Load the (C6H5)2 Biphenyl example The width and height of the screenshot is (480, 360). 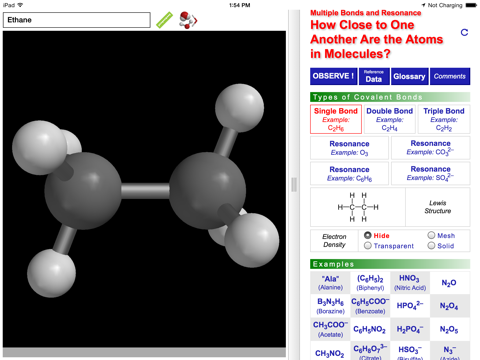[370, 283]
